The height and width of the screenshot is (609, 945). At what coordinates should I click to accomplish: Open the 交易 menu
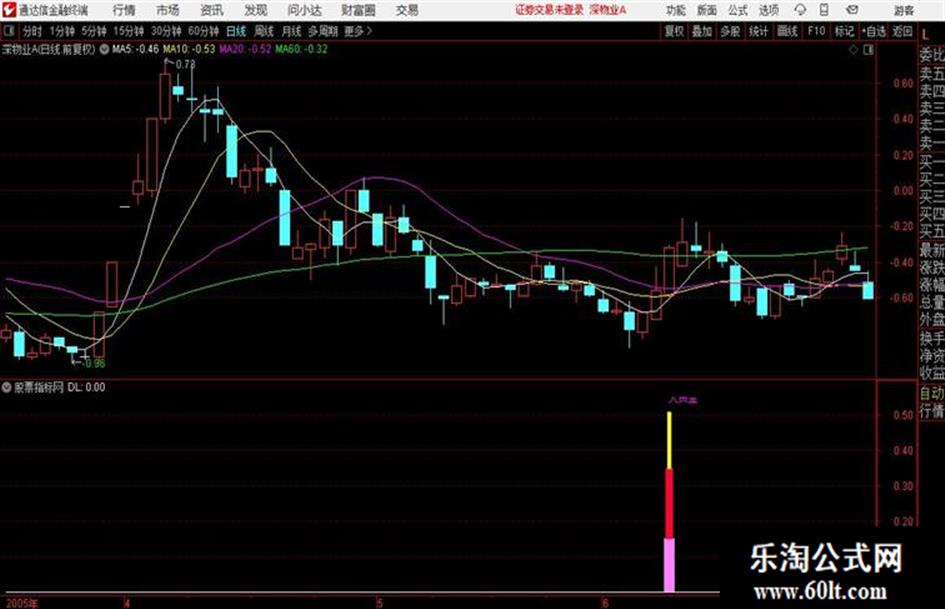click(x=407, y=10)
